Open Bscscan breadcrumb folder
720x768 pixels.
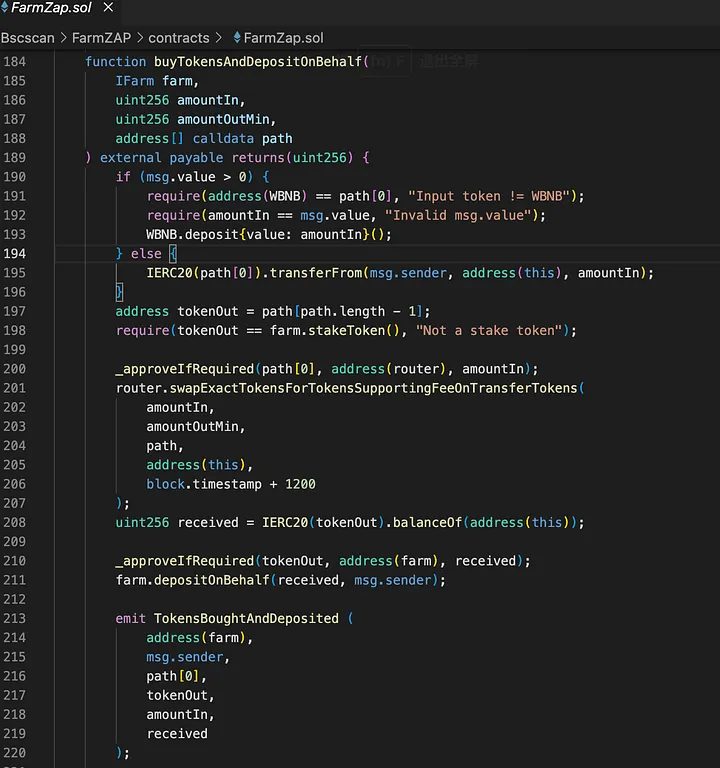[30, 38]
